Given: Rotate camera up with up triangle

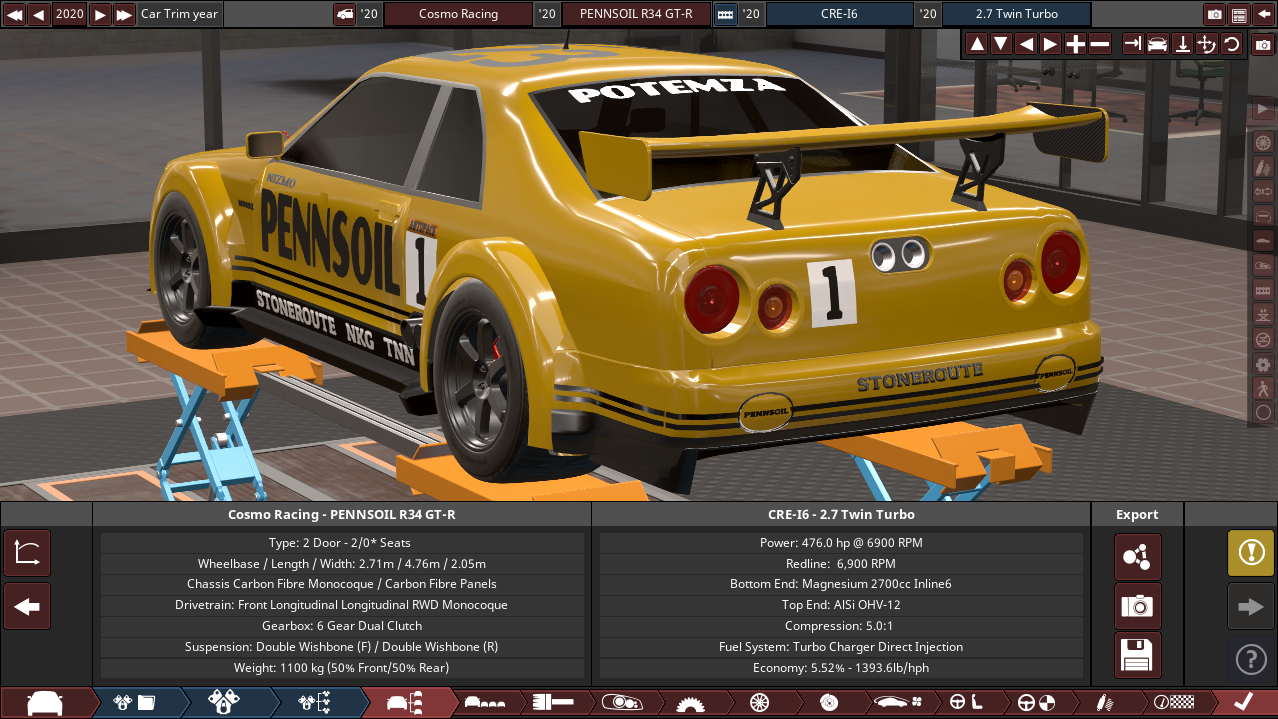Looking at the screenshot, I should tap(977, 44).
